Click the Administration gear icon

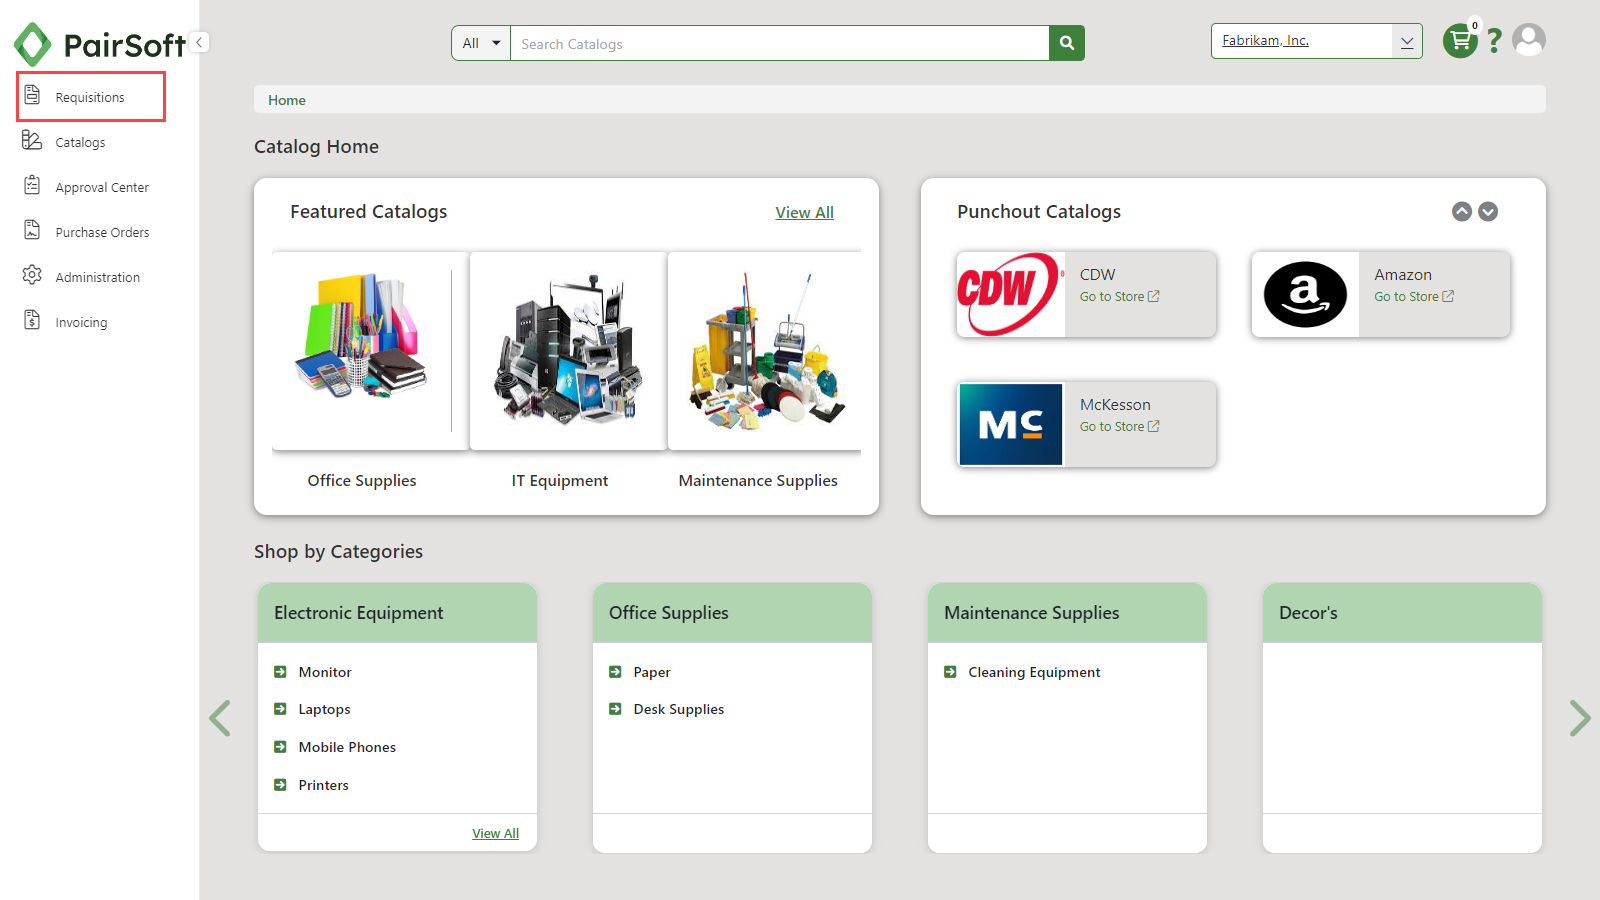(x=32, y=275)
